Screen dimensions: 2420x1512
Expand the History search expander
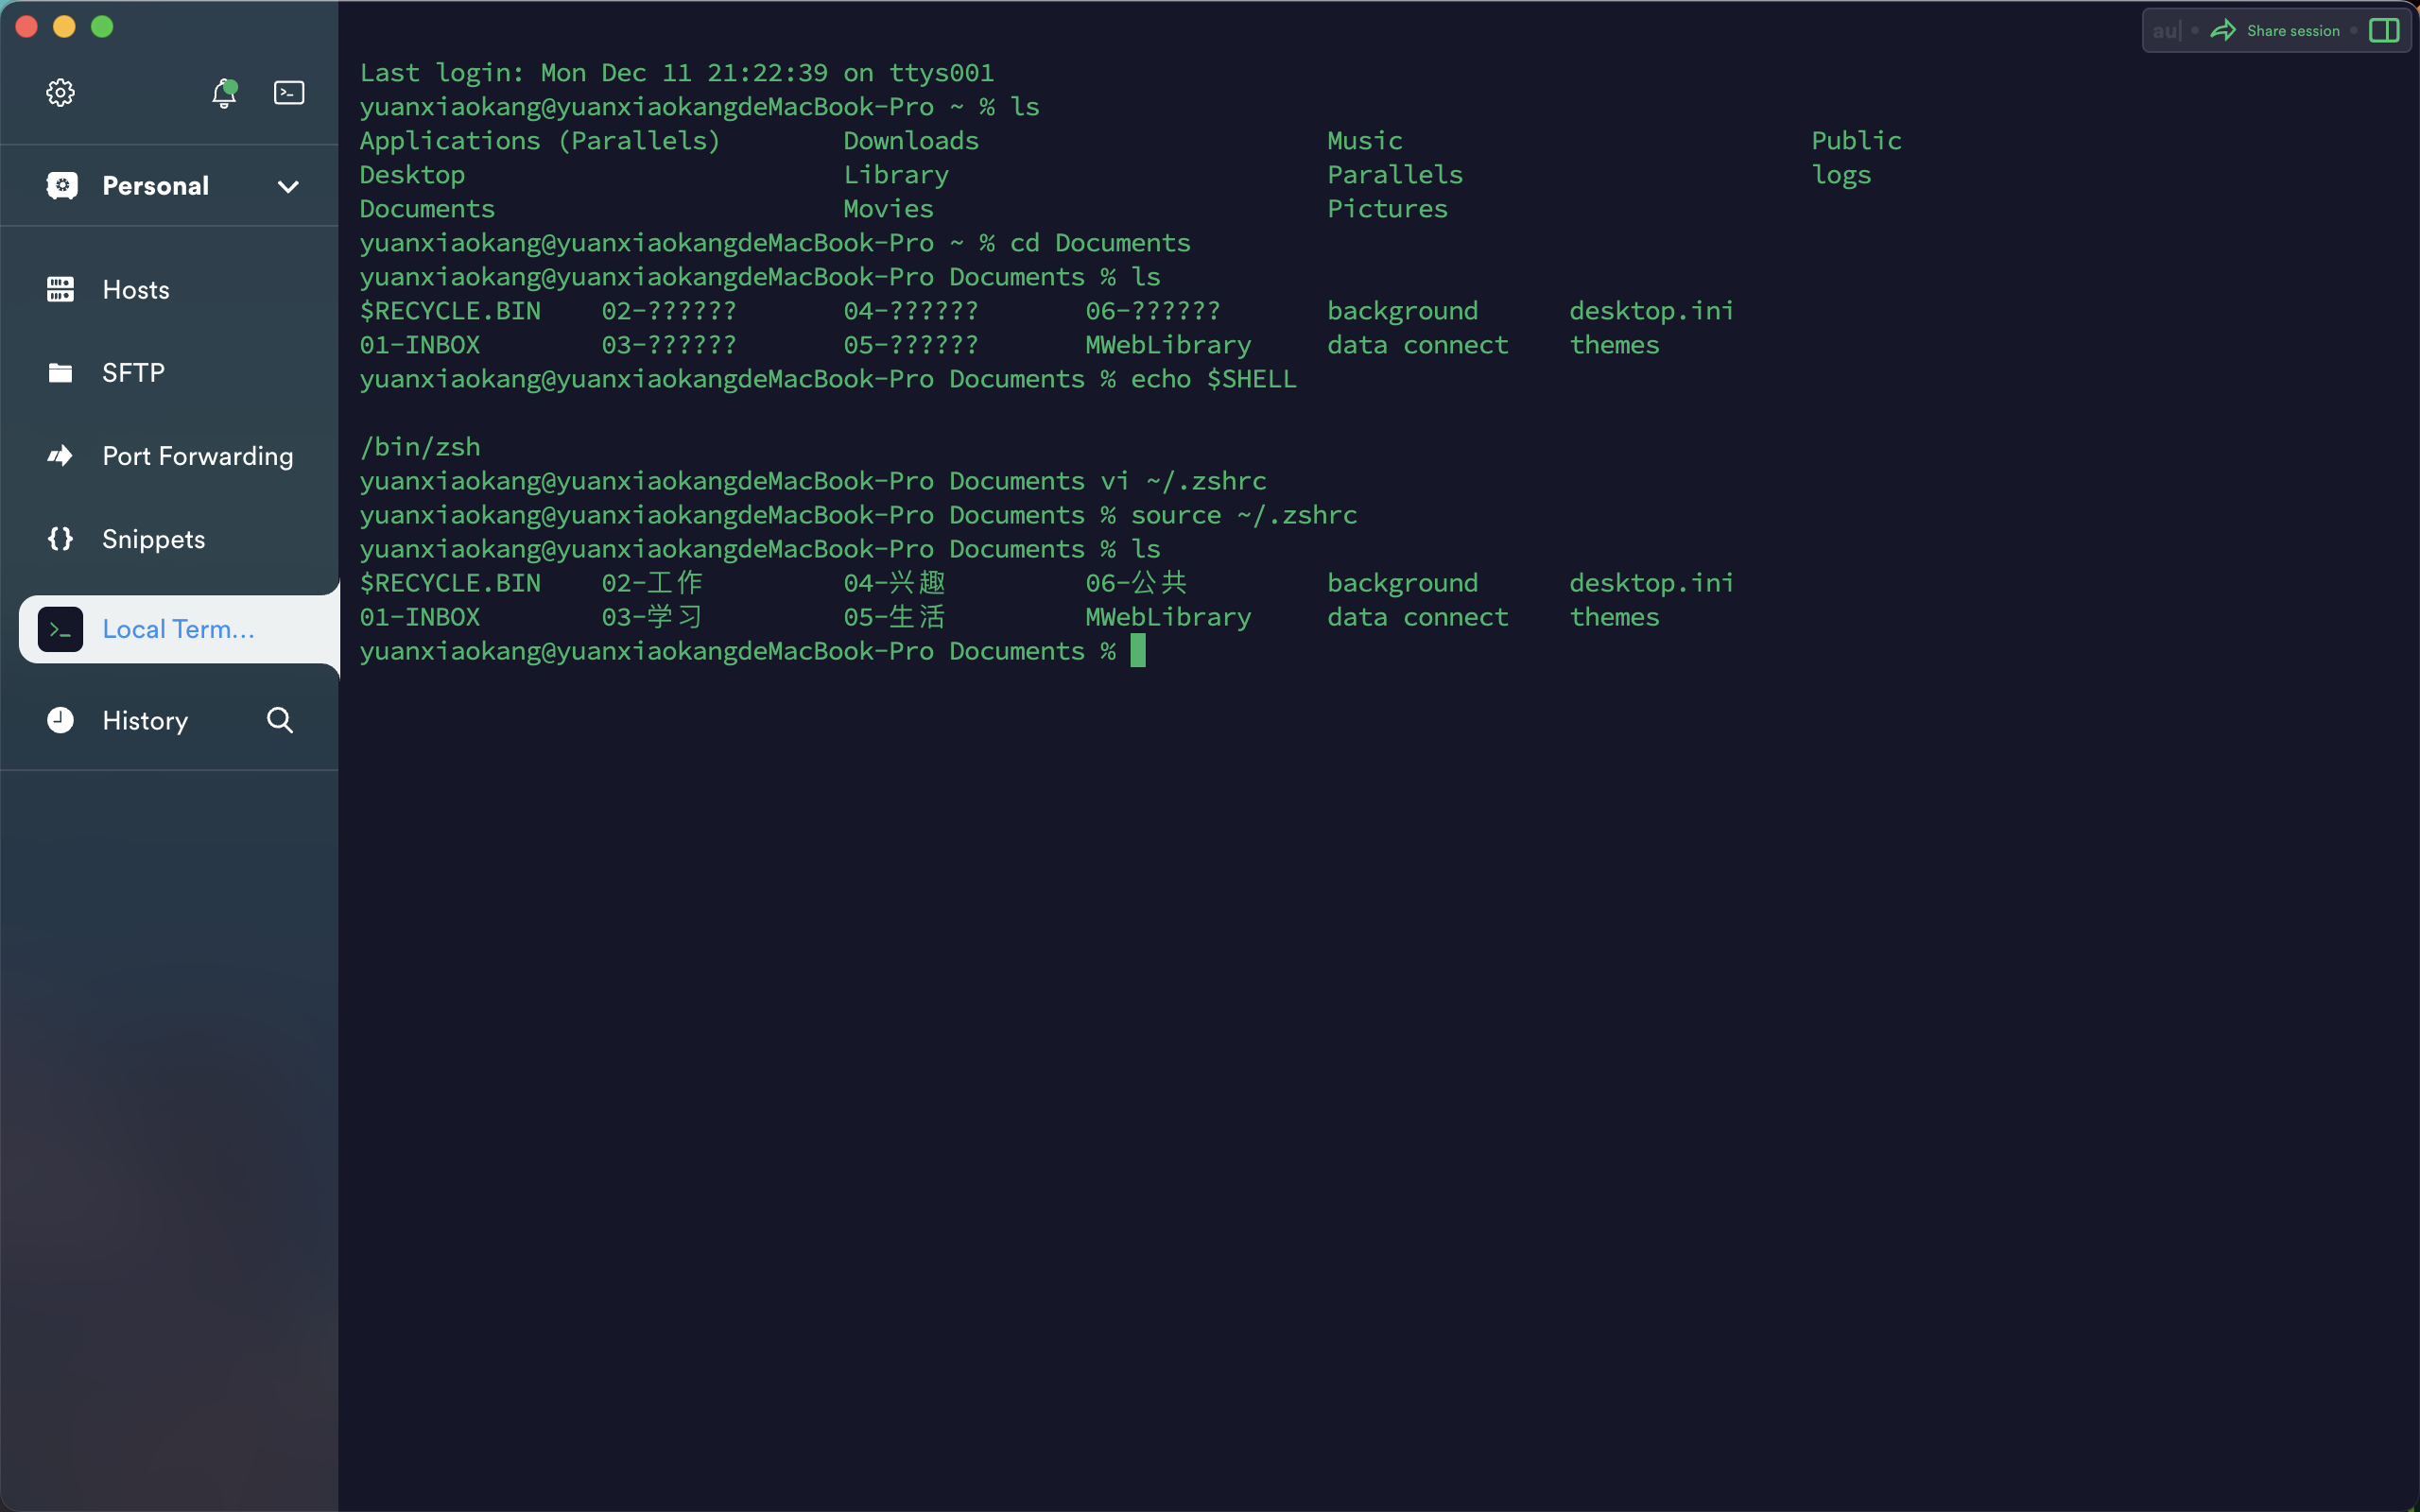[x=279, y=719]
